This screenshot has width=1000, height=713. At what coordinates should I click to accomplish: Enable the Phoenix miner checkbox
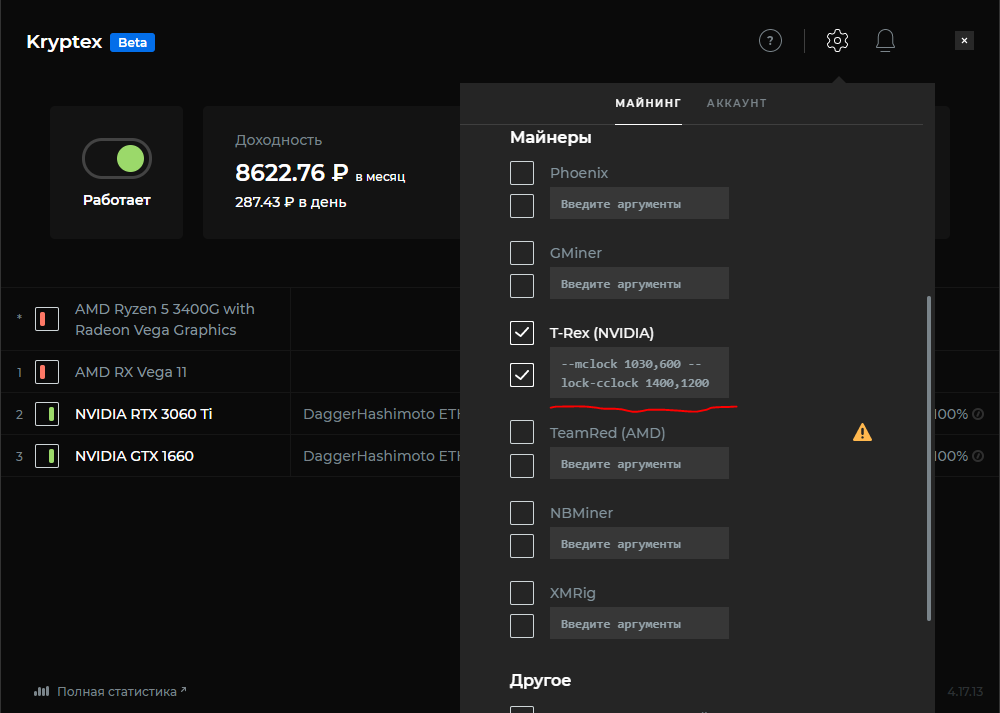tap(522, 173)
